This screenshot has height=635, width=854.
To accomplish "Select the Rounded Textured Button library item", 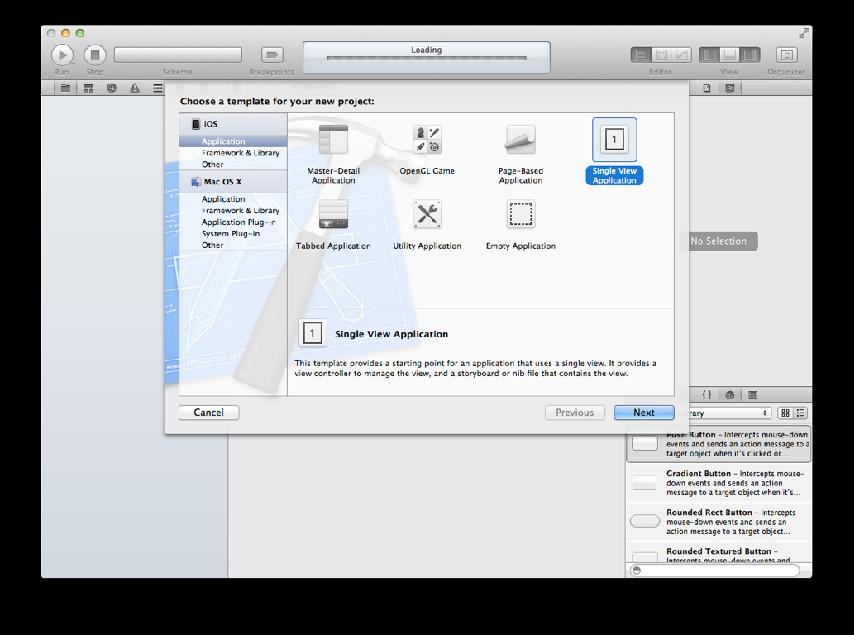I will tap(719, 553).
